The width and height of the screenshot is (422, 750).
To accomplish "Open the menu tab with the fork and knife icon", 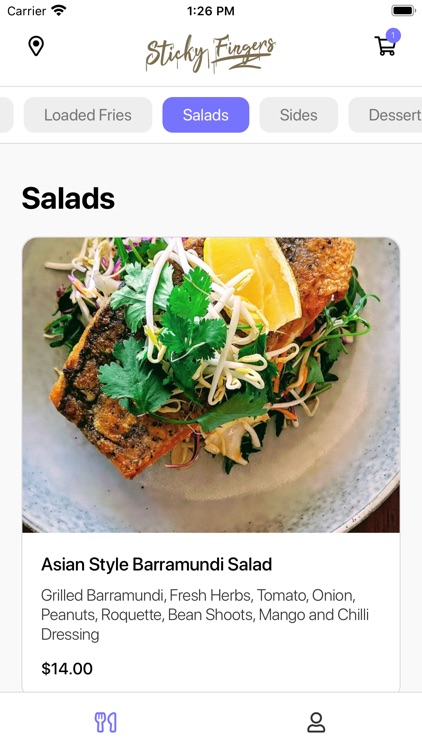I will pos(105,722).
